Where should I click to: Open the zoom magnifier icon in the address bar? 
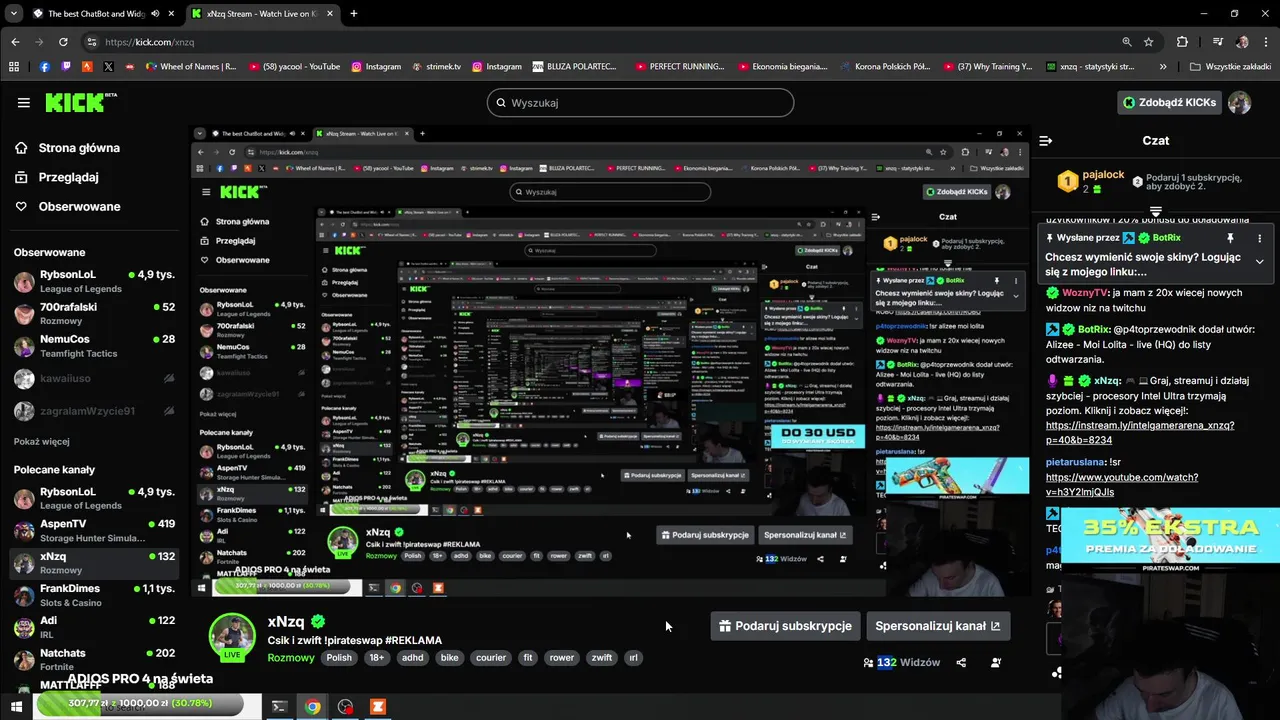[x=1126, y=42]
